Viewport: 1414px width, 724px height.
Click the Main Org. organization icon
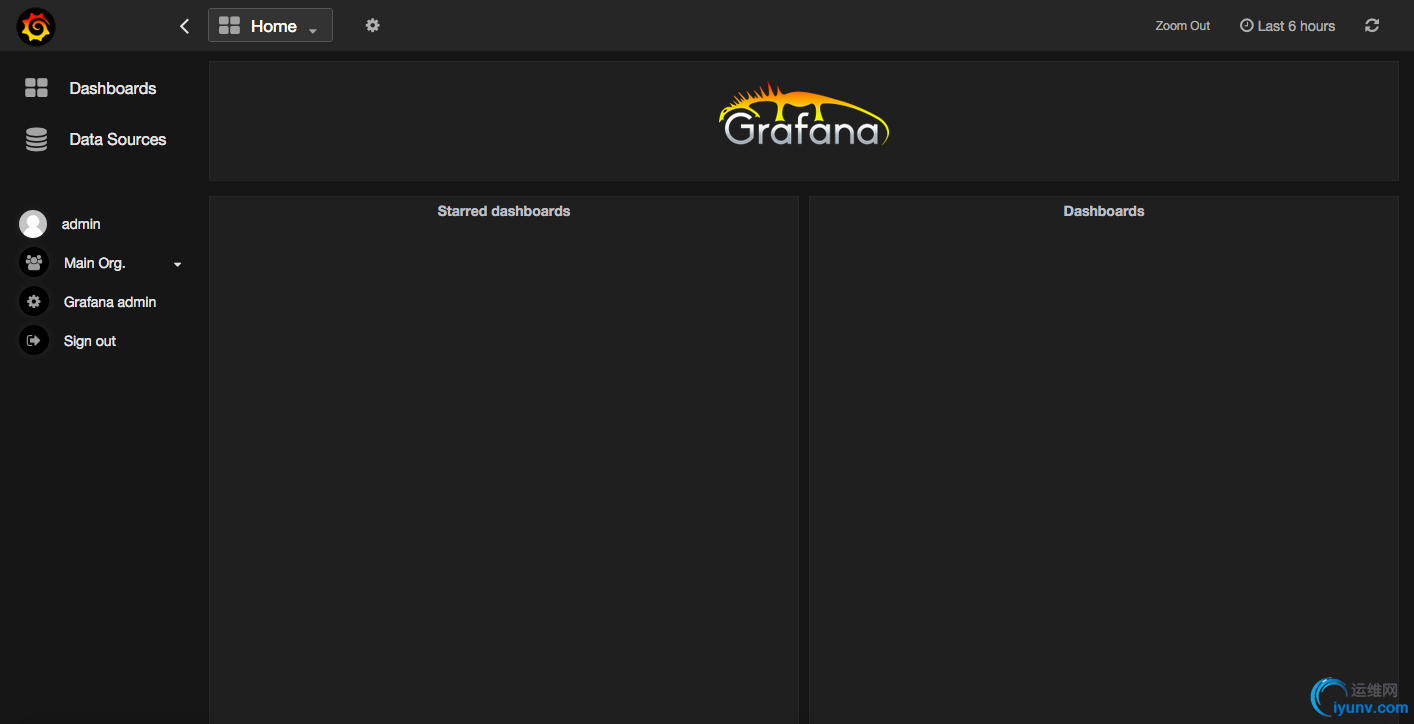[34, 263]
